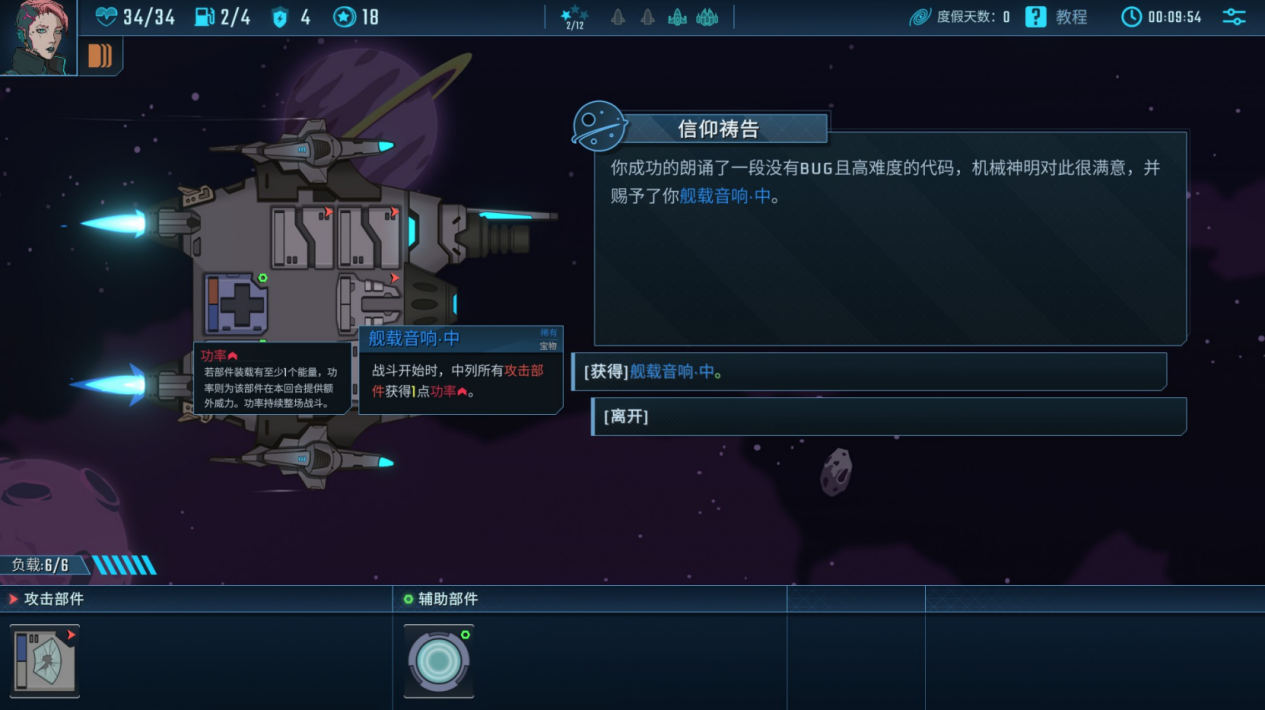This screenshot has height=710, width=1265.
Task: Select the circular auxiliary component card
Action: coord(439,661)
